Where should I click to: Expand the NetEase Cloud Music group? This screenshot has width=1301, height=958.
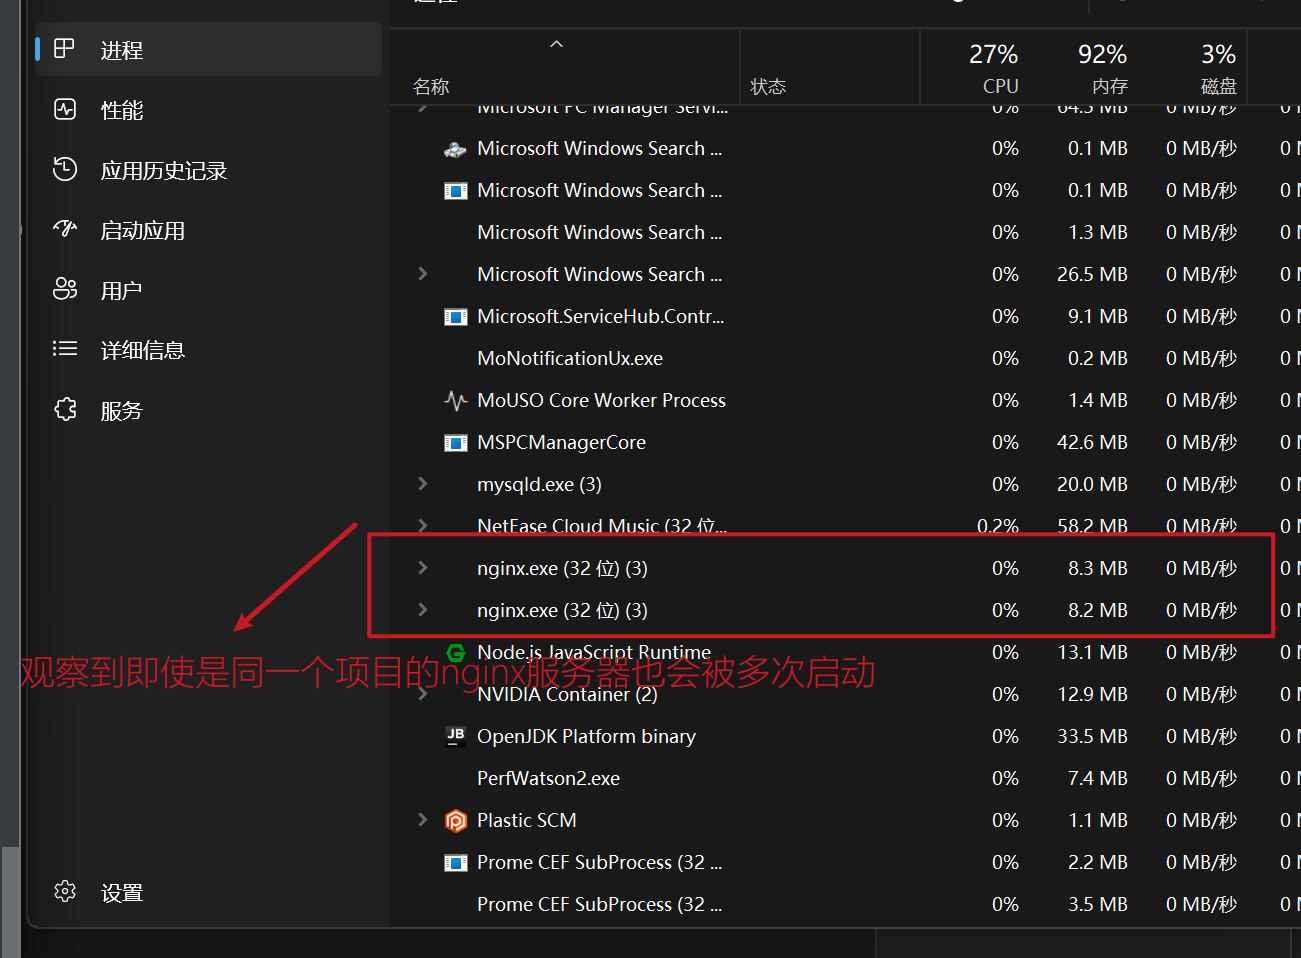[422, 525]
